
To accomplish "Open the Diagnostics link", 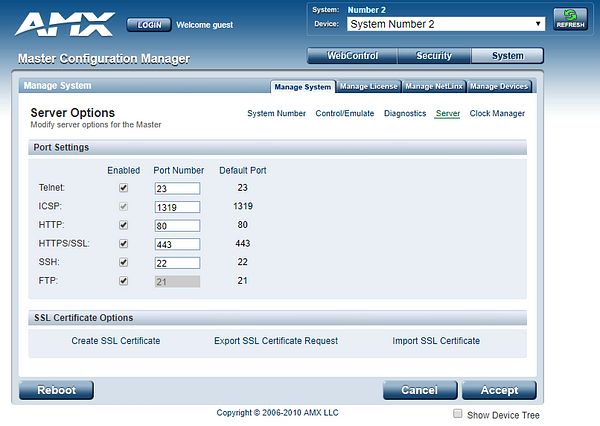I will click(x=405, y=113).
